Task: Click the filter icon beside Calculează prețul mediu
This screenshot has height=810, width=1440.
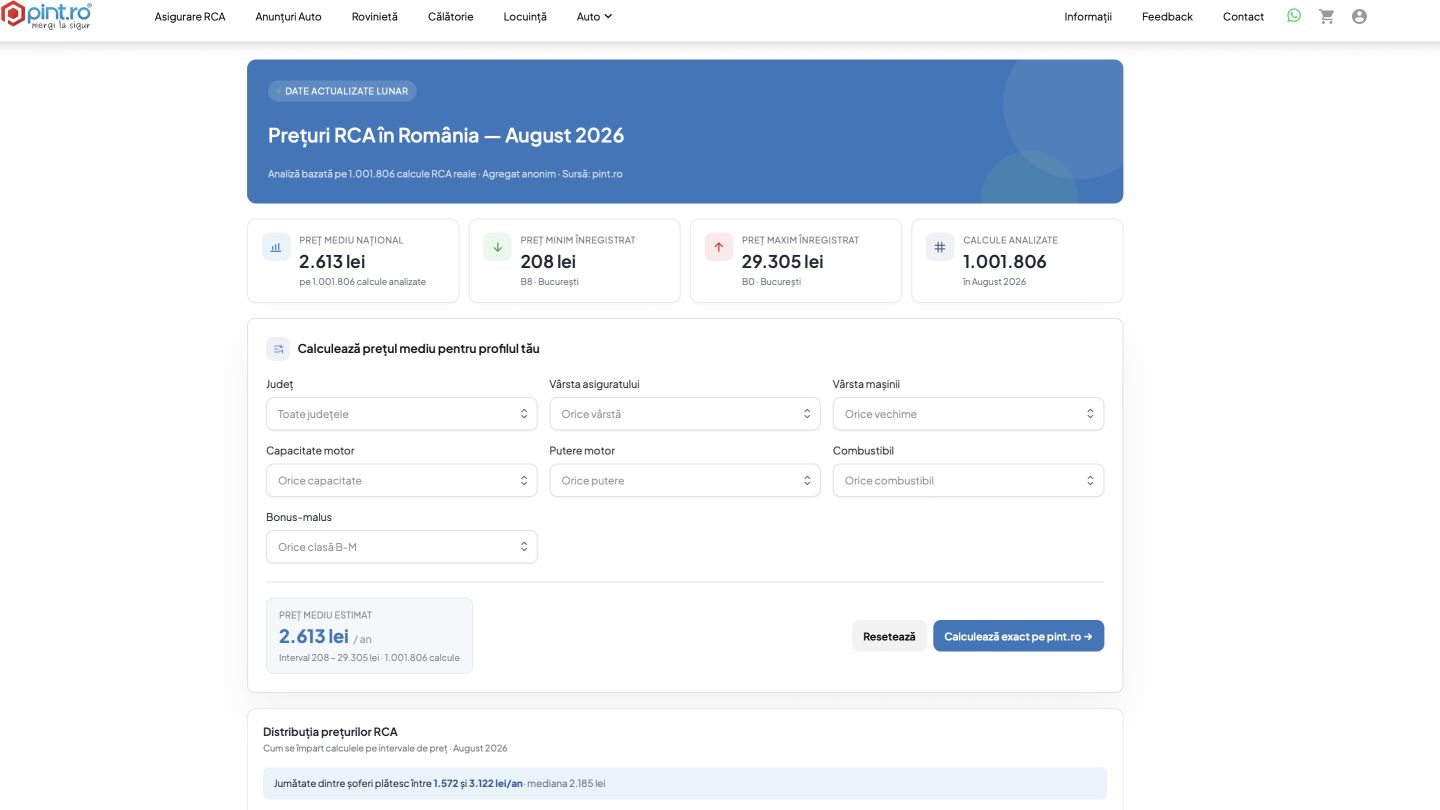Action: coord(278,349)
